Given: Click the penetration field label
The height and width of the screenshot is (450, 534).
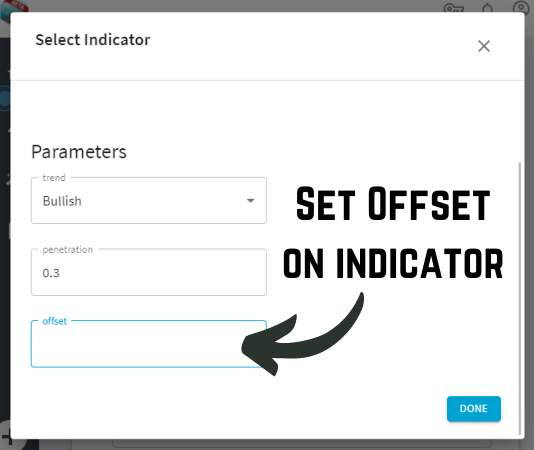Looking at the screenshot, I should (x=67, y=250).
